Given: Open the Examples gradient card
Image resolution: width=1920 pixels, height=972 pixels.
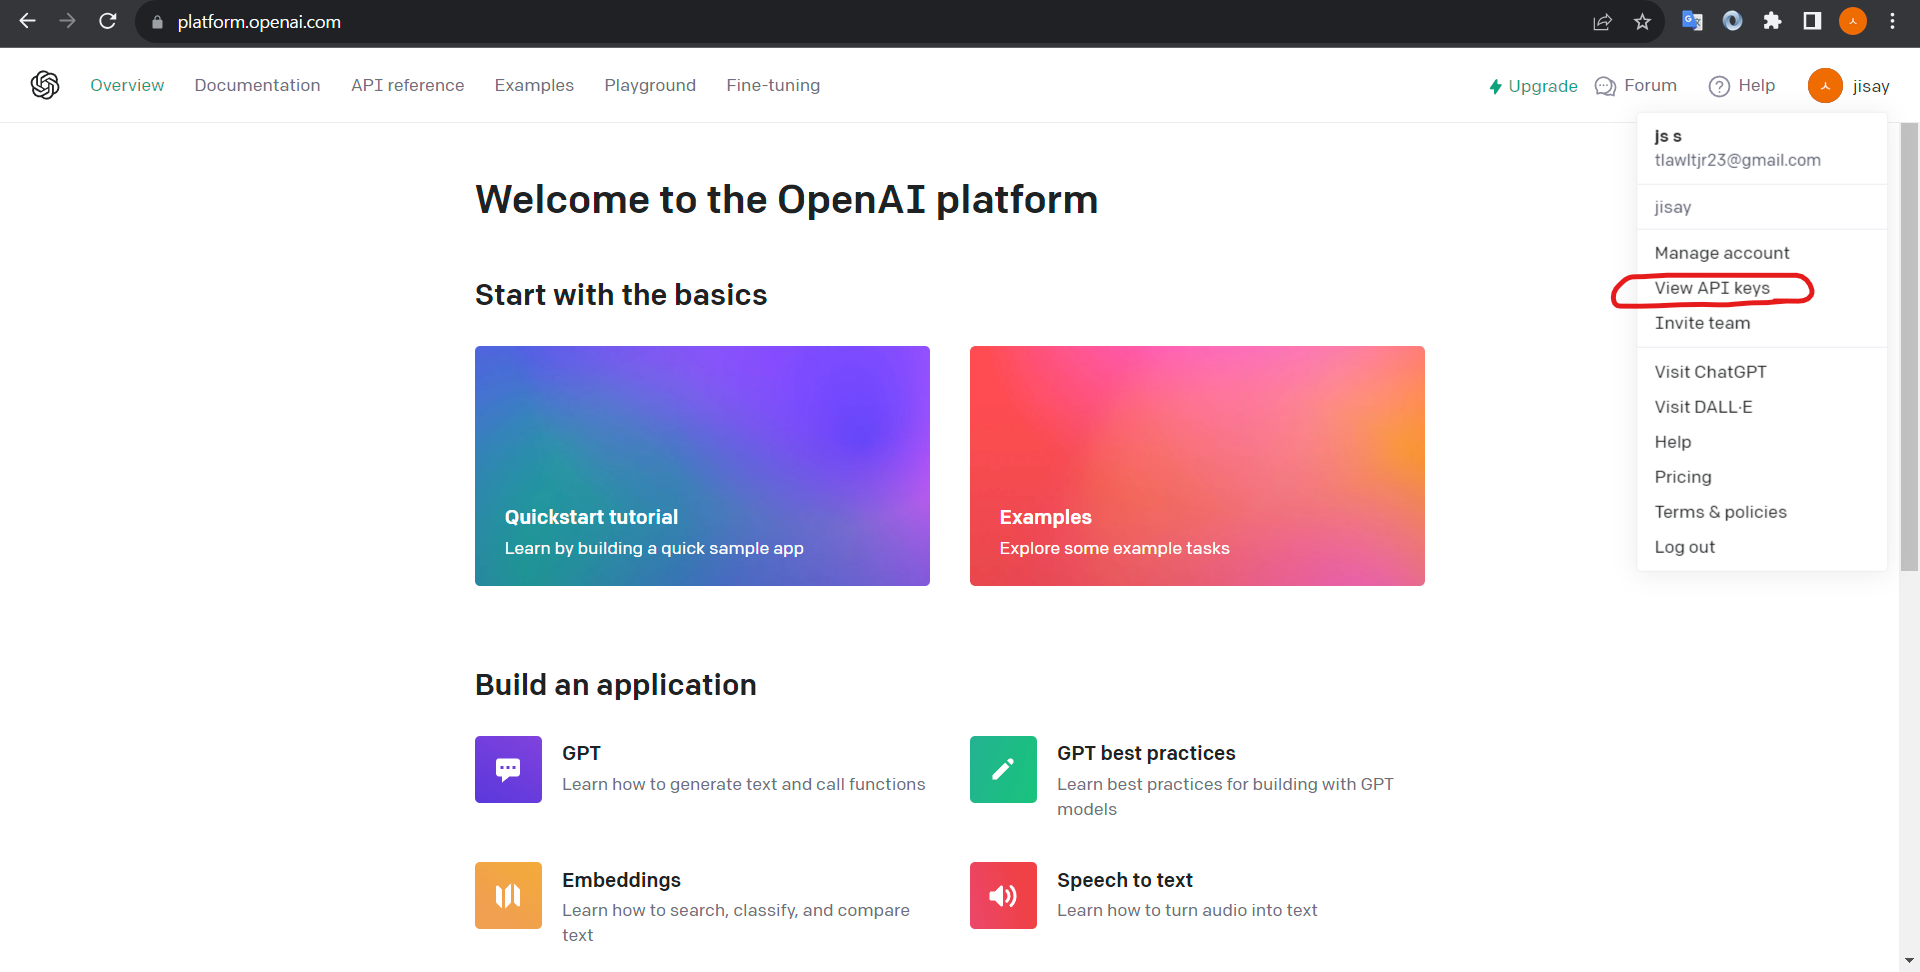Looking at the screenshot, I should point(1197,466).
